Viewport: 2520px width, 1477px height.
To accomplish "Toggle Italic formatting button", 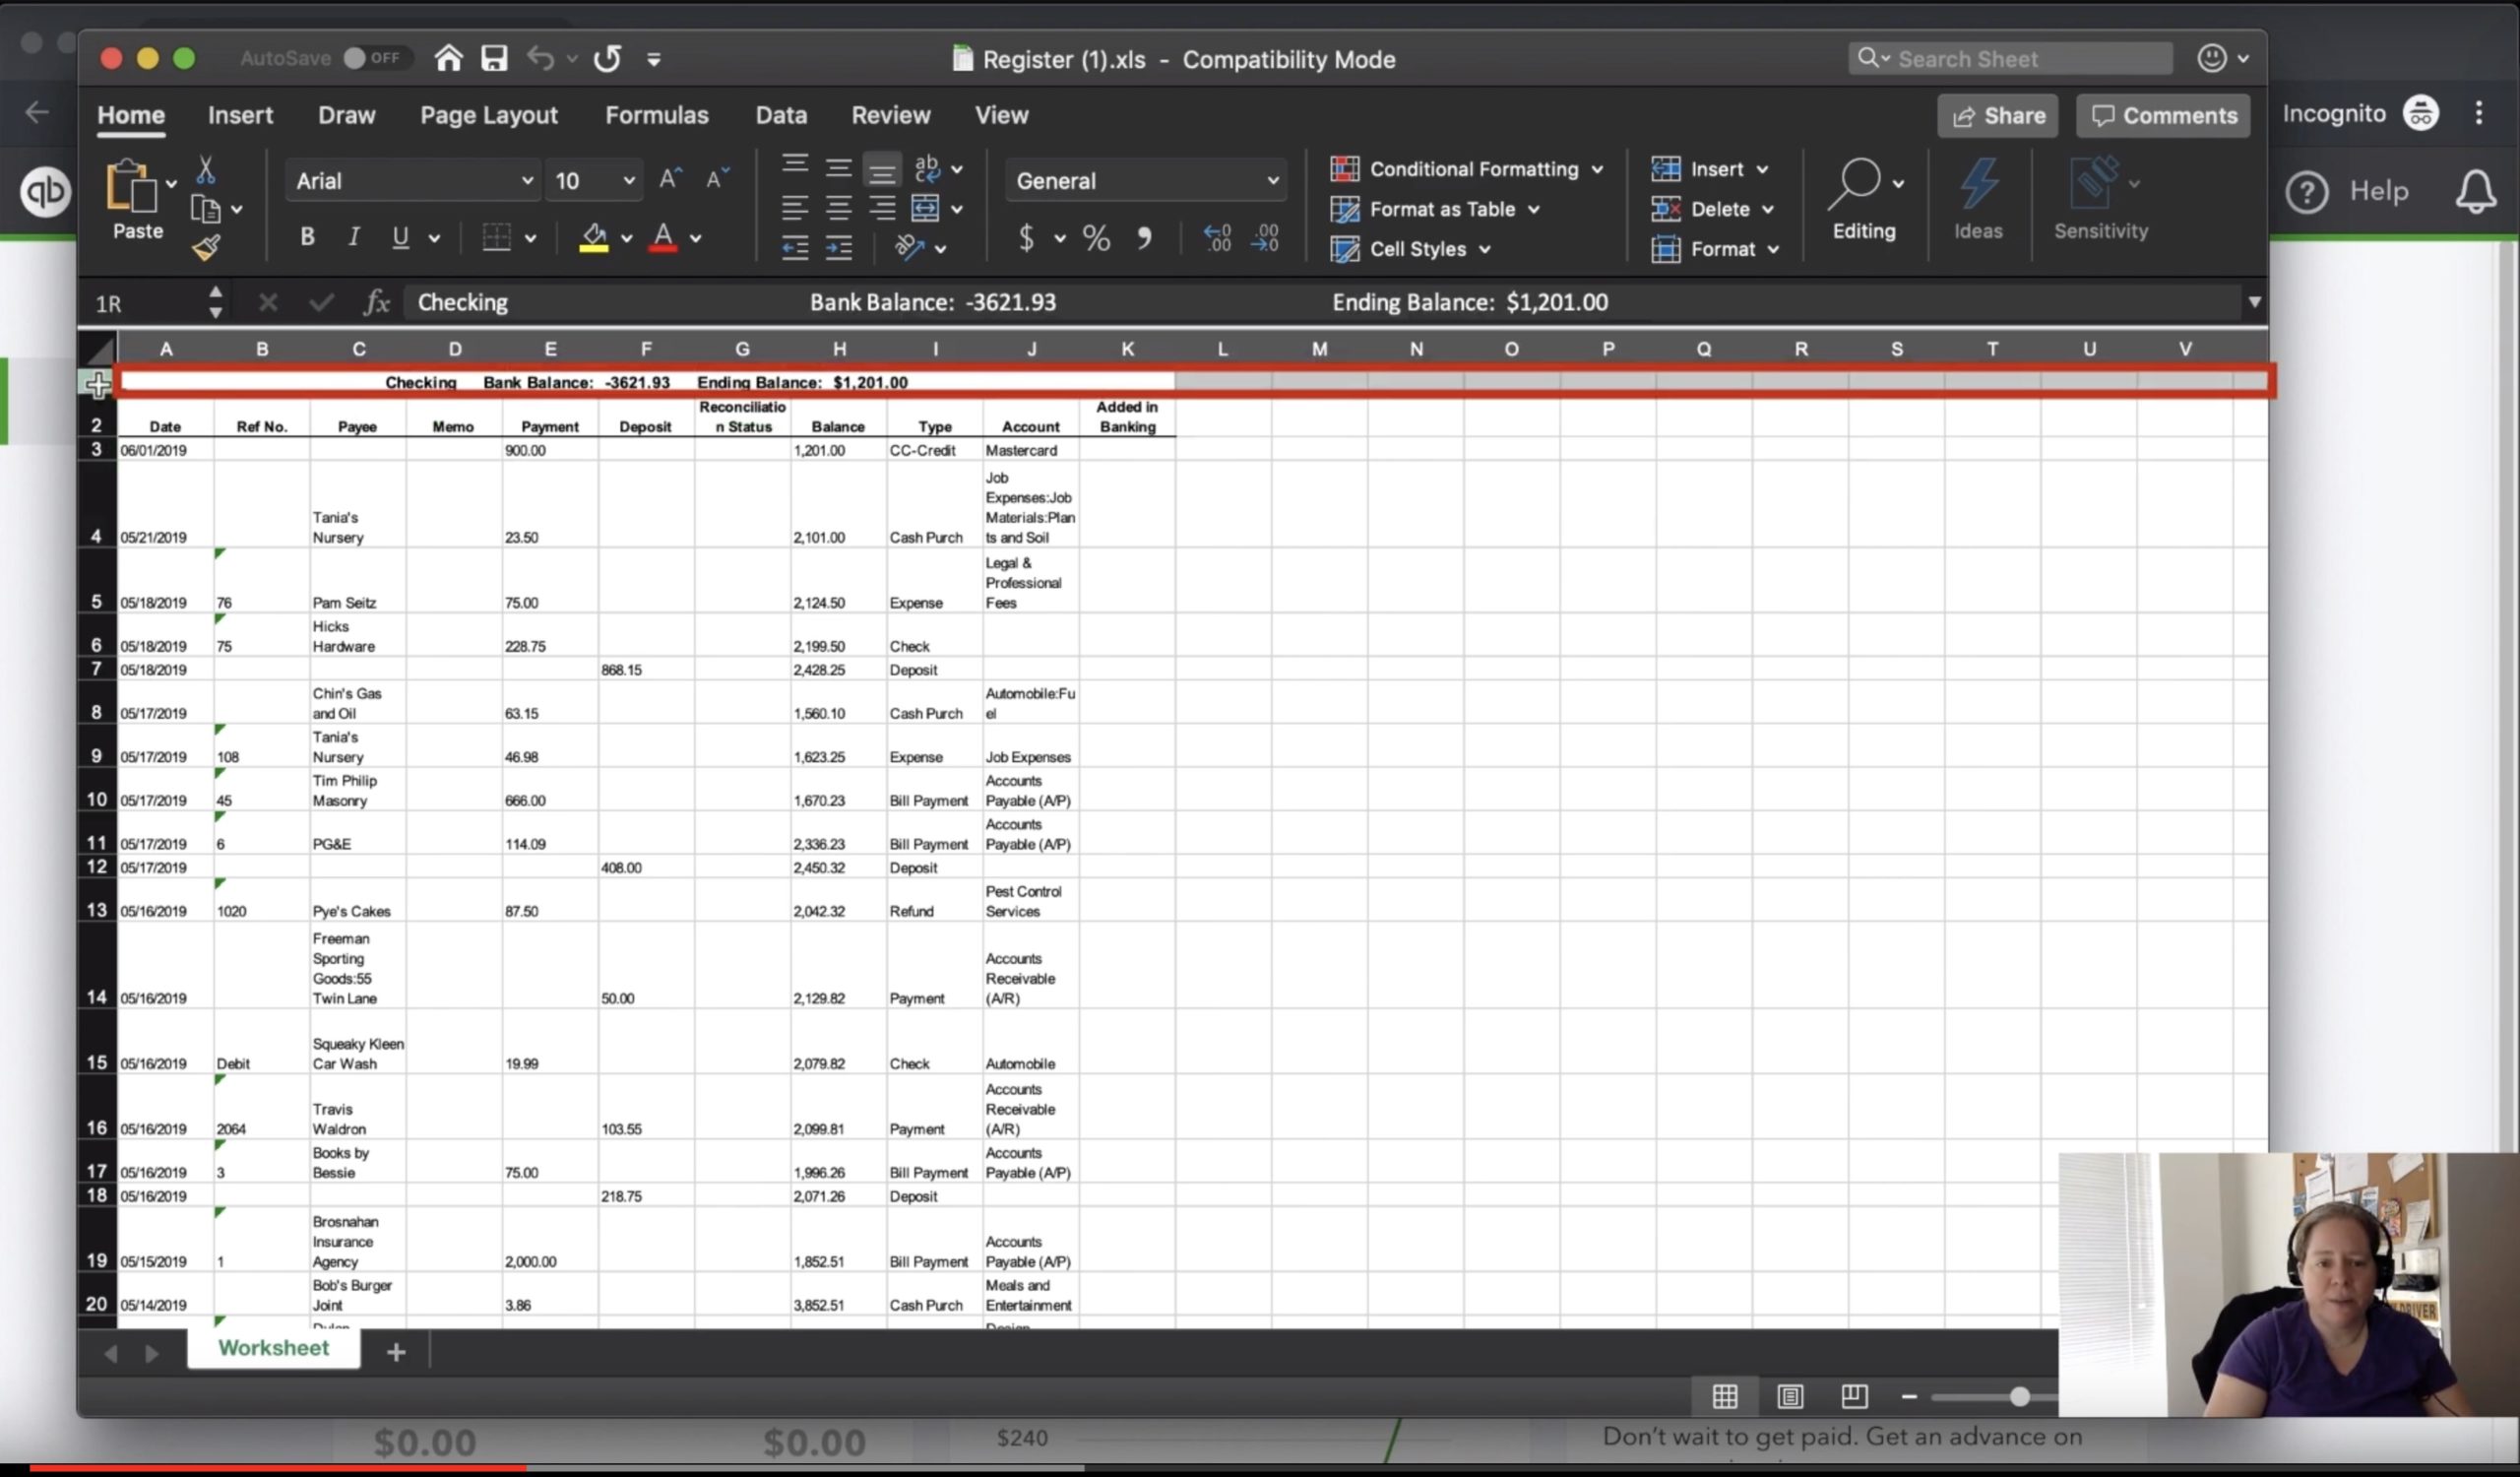I will point(349,237).
